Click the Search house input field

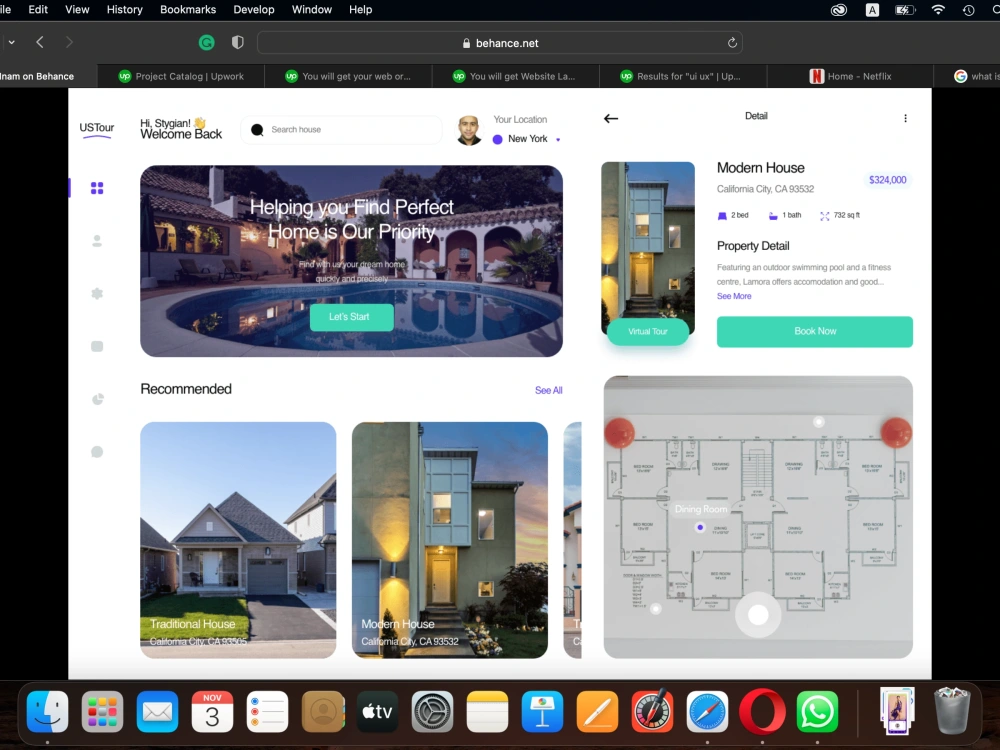tap(341, 129)
